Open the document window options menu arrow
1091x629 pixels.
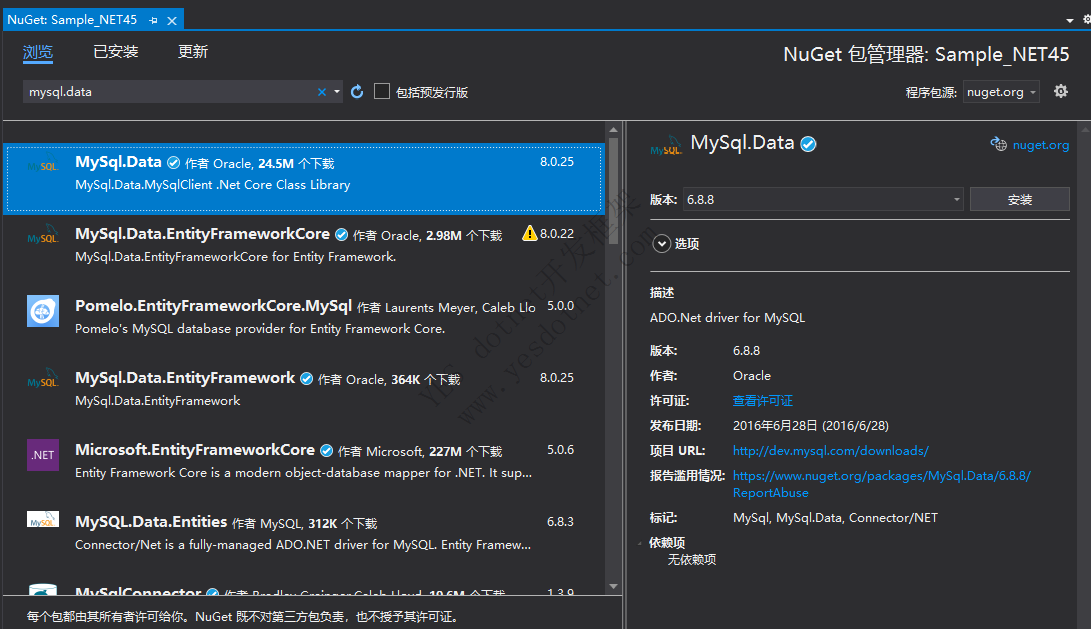coord(1069,21)
